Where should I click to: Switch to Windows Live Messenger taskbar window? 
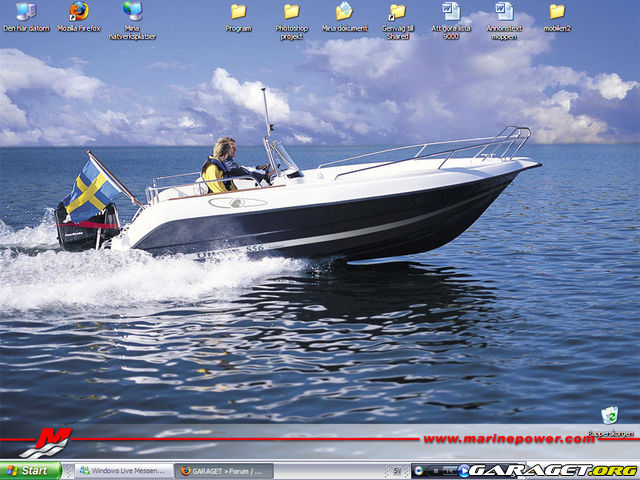tap(120, 470)
